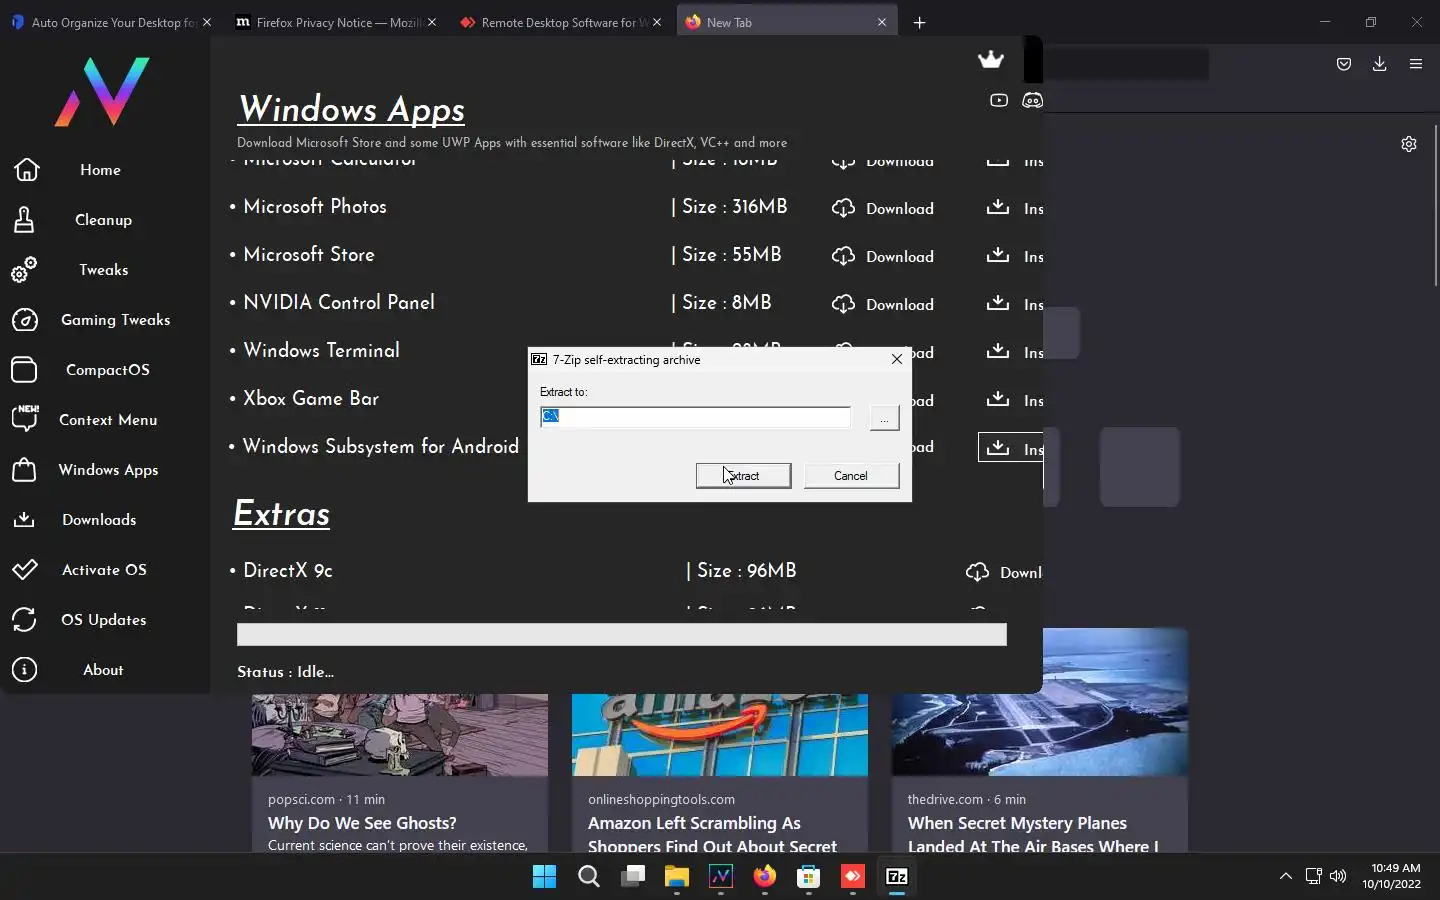The height and width of the screenshot is (900, 1440).
Task: Select Windows Apps in sidebar
Action: point(108,470)
